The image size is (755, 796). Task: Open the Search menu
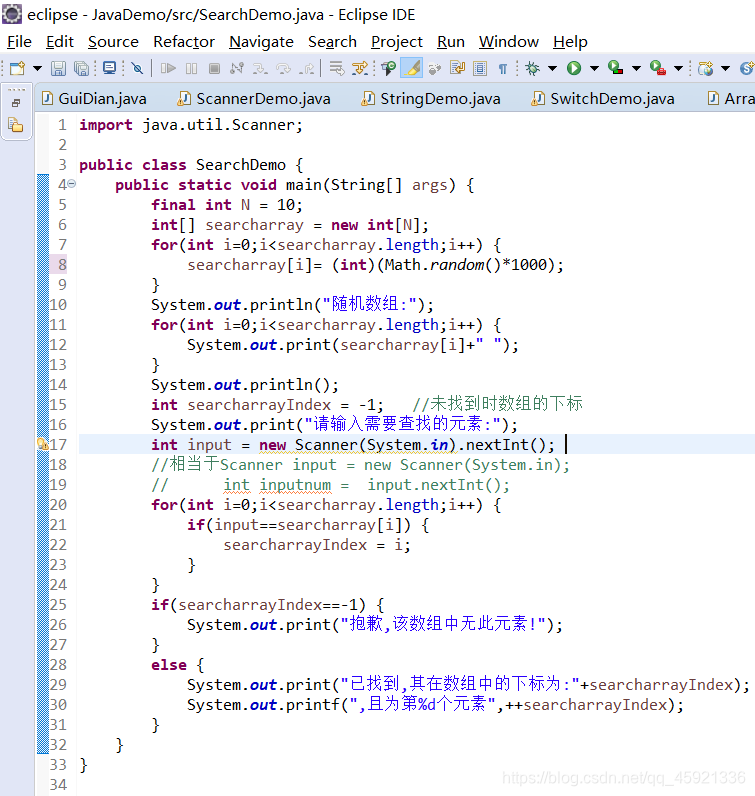pyautogui.click(x=332, y=42)
